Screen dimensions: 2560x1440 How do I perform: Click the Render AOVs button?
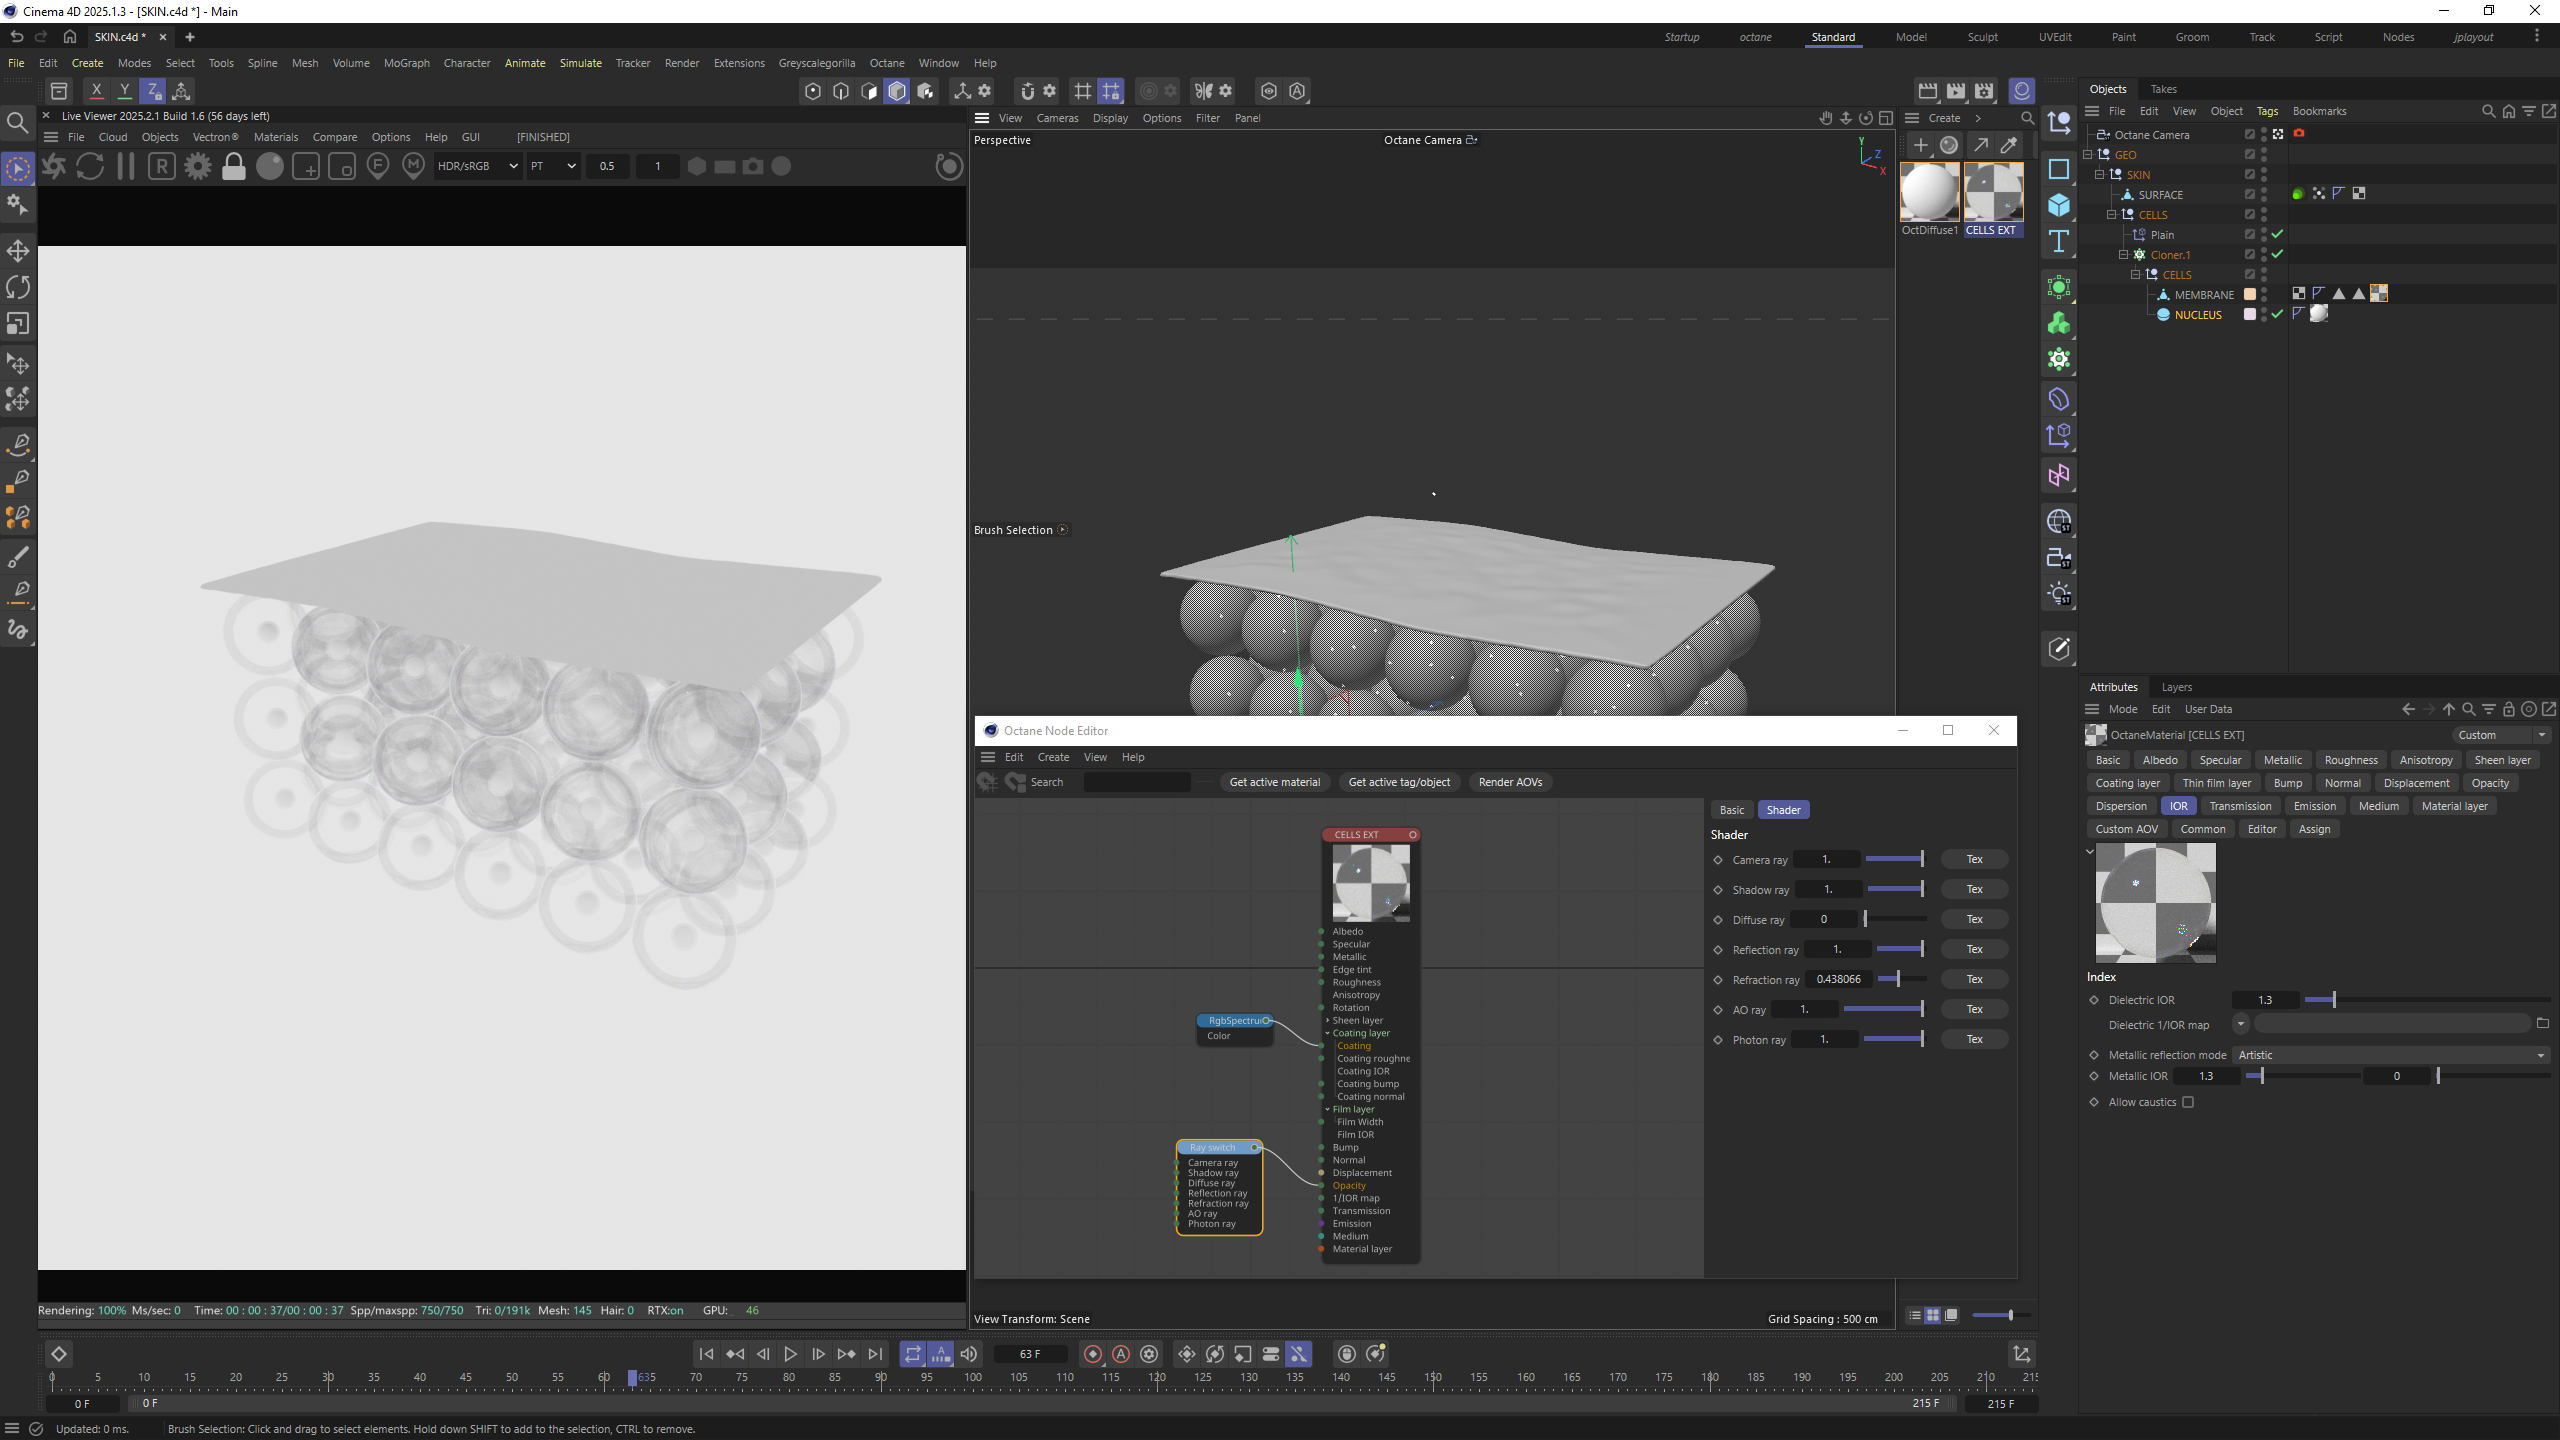pyautogui.click(x=1510, y=782)
